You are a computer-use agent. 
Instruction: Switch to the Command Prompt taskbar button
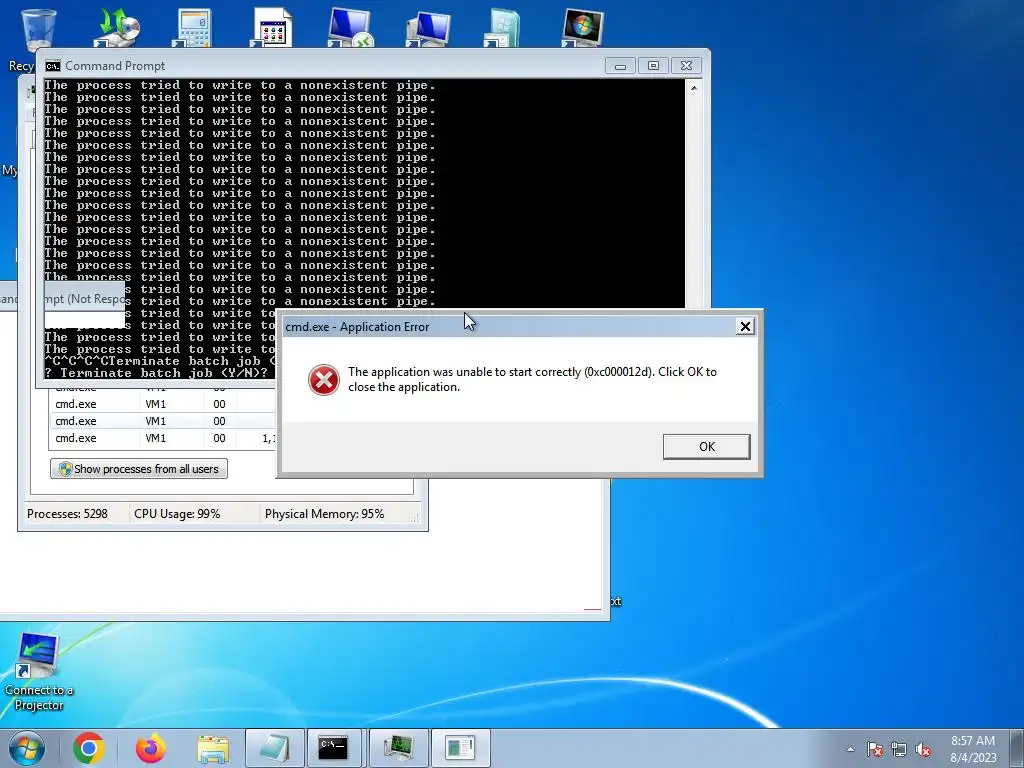(x=334, y=748)
